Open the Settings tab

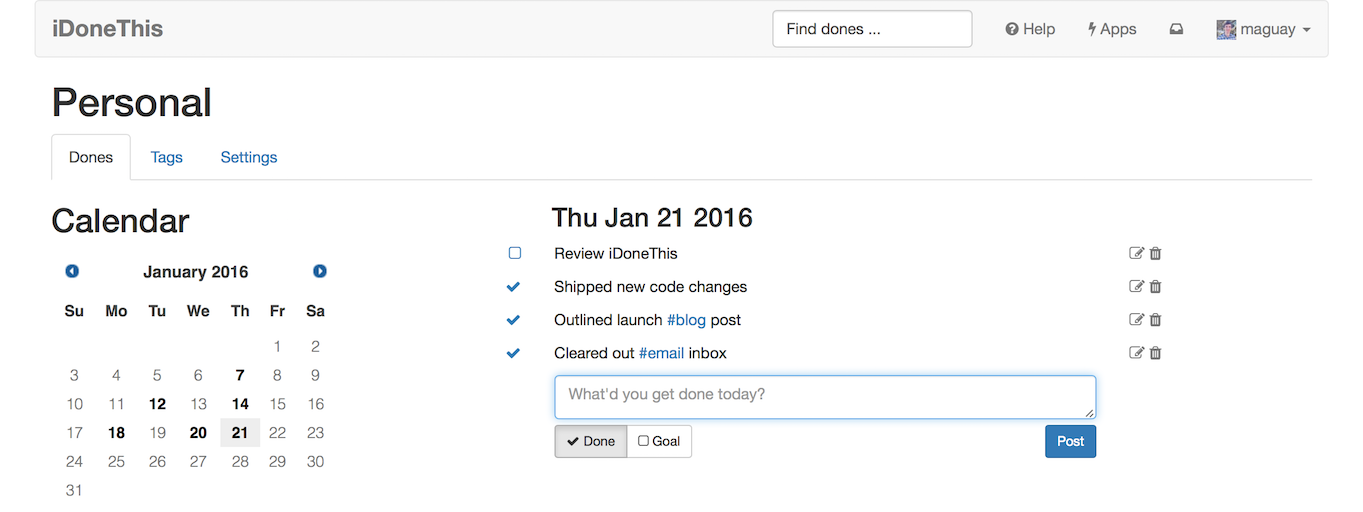point(249,157)
